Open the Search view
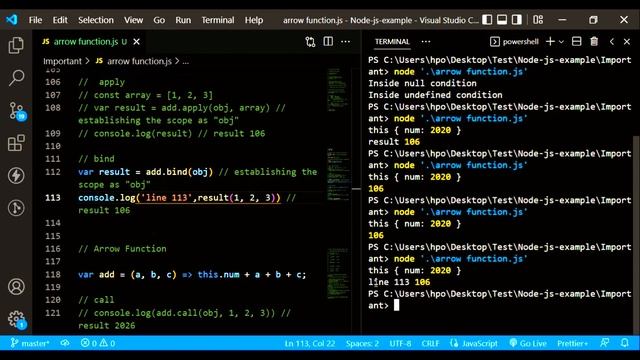 click(x=16, y=78)
